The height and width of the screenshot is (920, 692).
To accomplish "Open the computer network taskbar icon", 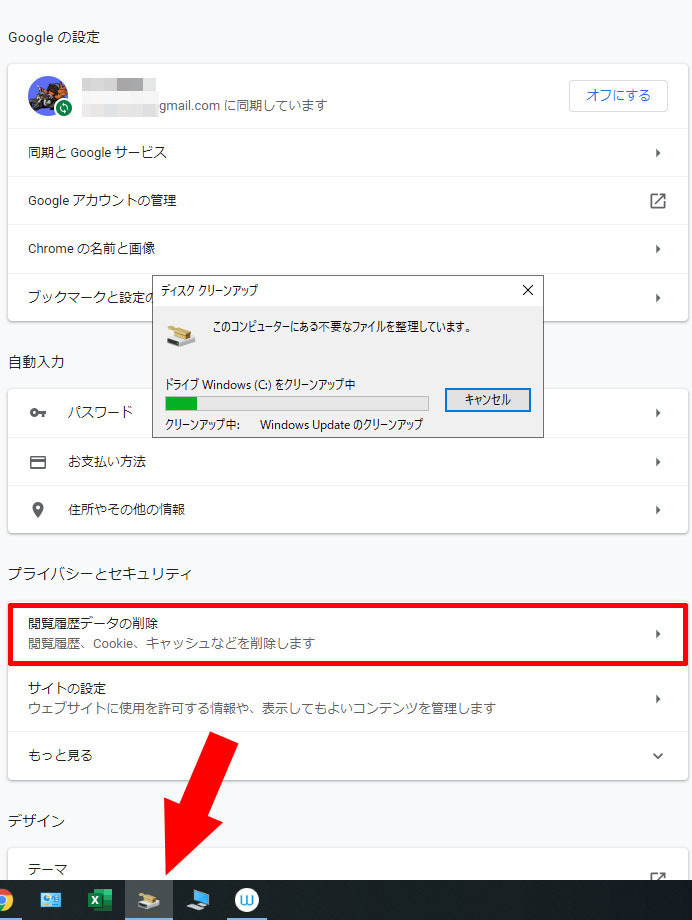I will coord(198,899).
